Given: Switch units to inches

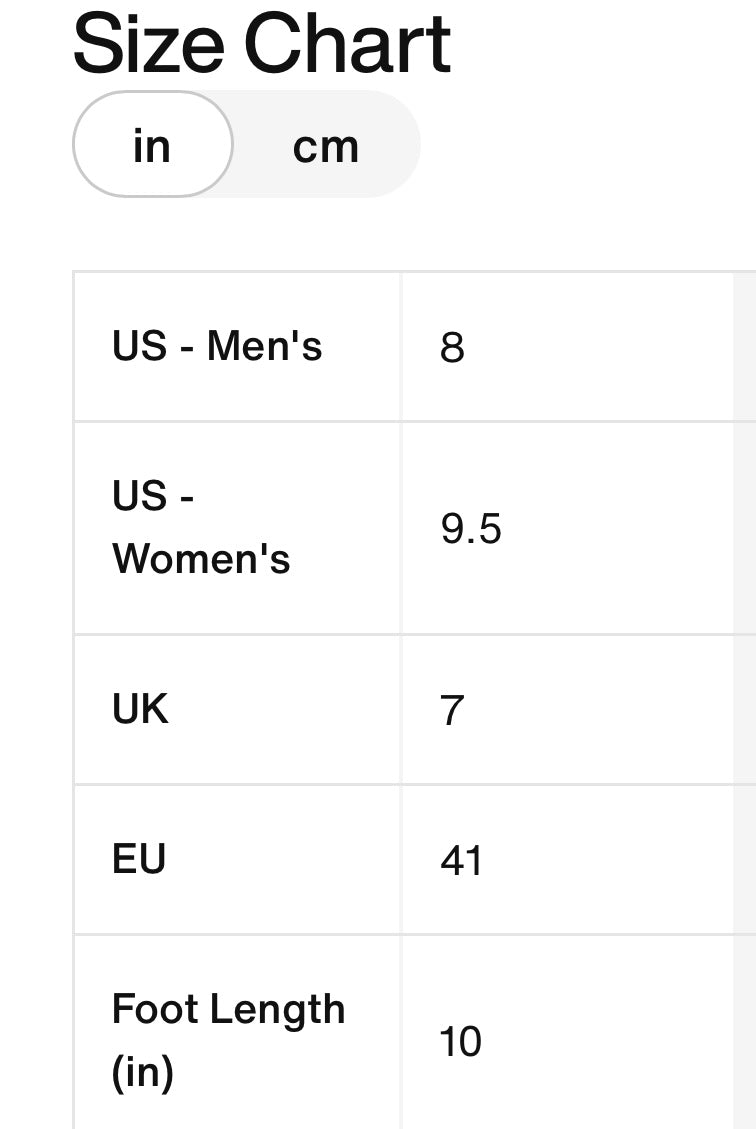Looking at the screenshot, I should (152, 145).
